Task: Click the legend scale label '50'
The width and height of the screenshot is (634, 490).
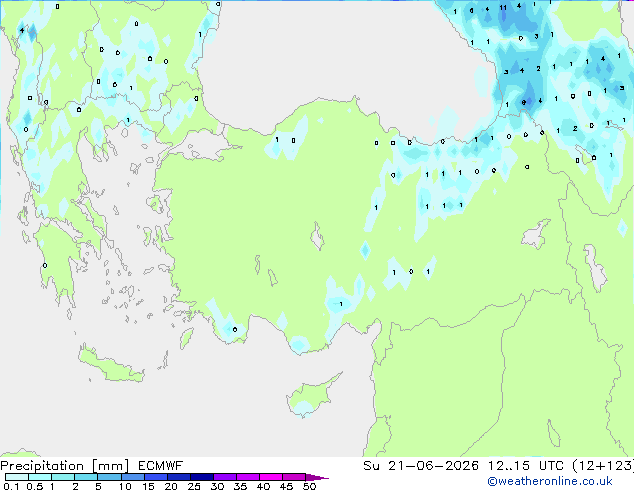Action: [309, 486]
